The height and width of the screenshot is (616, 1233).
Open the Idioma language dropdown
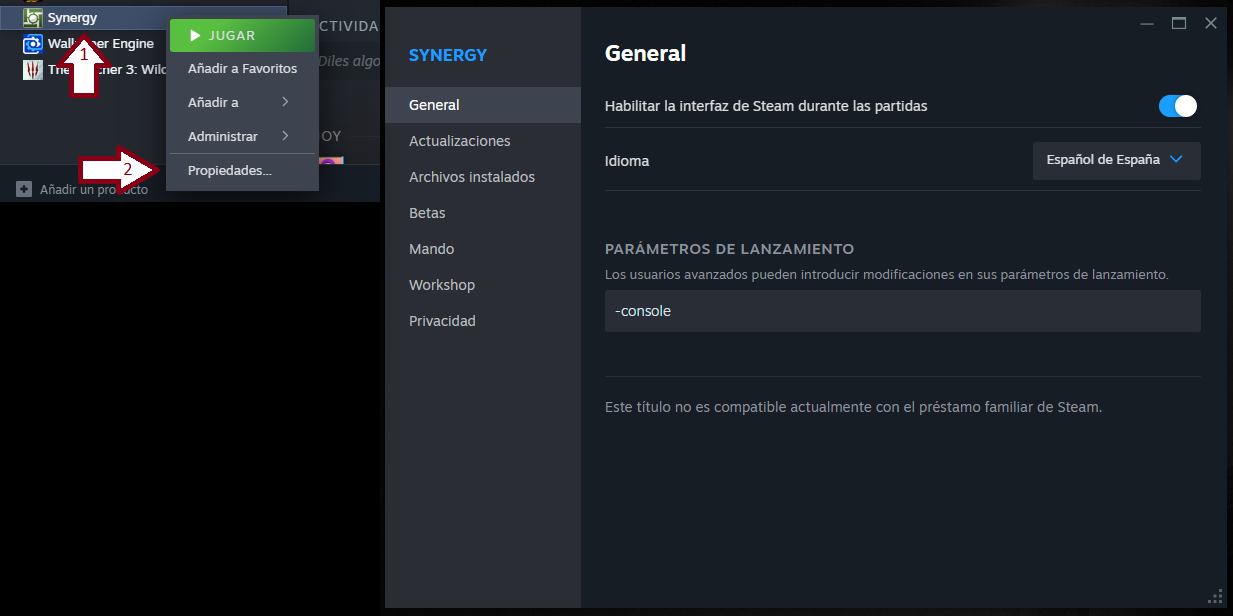pyautogui.click(x=1116, y=160)
